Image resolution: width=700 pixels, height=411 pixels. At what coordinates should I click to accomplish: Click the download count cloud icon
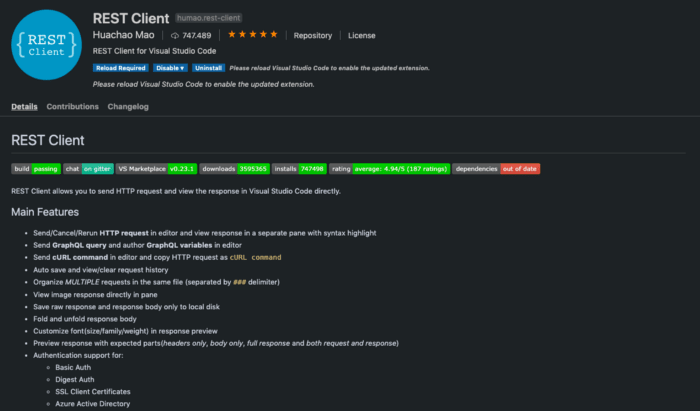175,36
